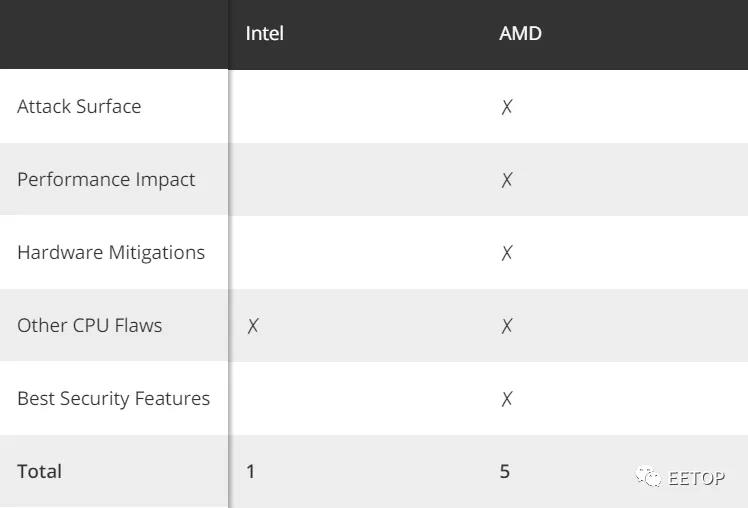Image resolution: width=748 pixels, height=508 pixels.
Task: Click the empty Intel cell for Best Security Features
Action: coord(355,398)
